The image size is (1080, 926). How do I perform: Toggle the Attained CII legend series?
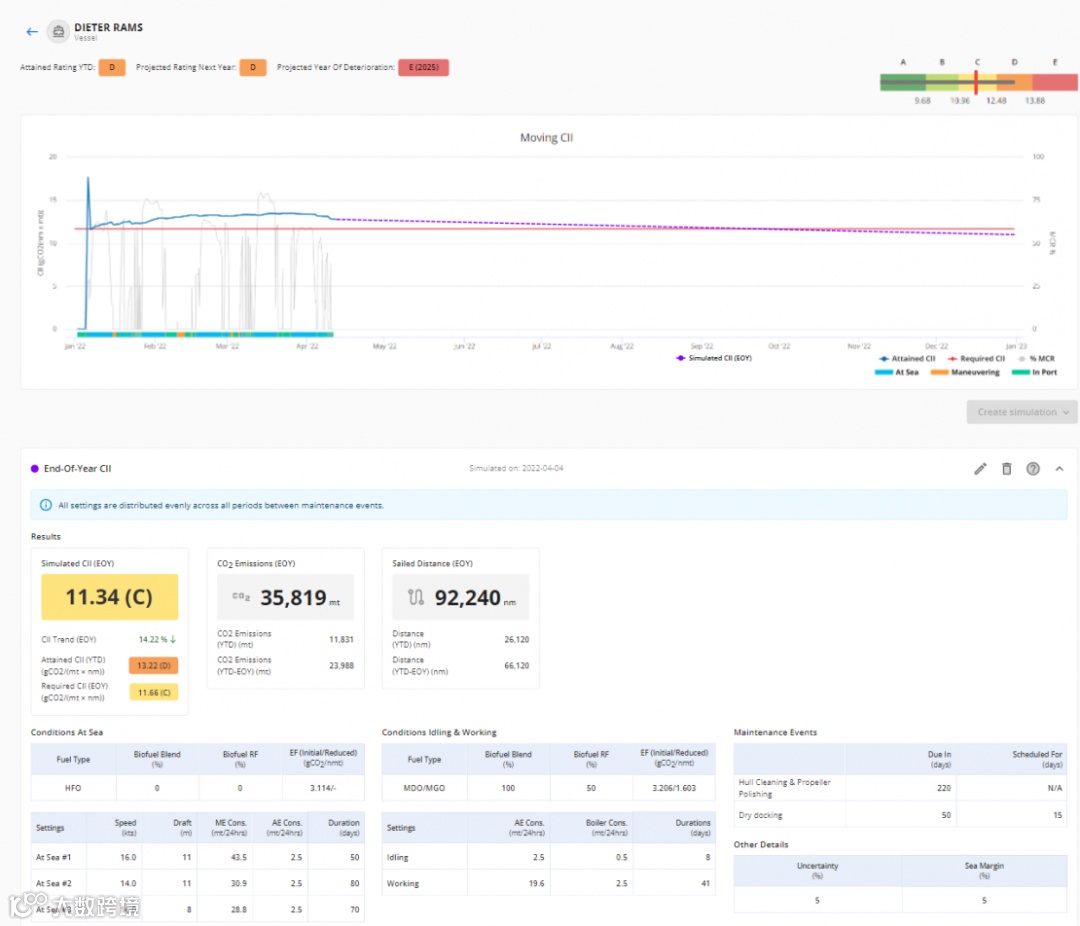click(x=907, y=358)
